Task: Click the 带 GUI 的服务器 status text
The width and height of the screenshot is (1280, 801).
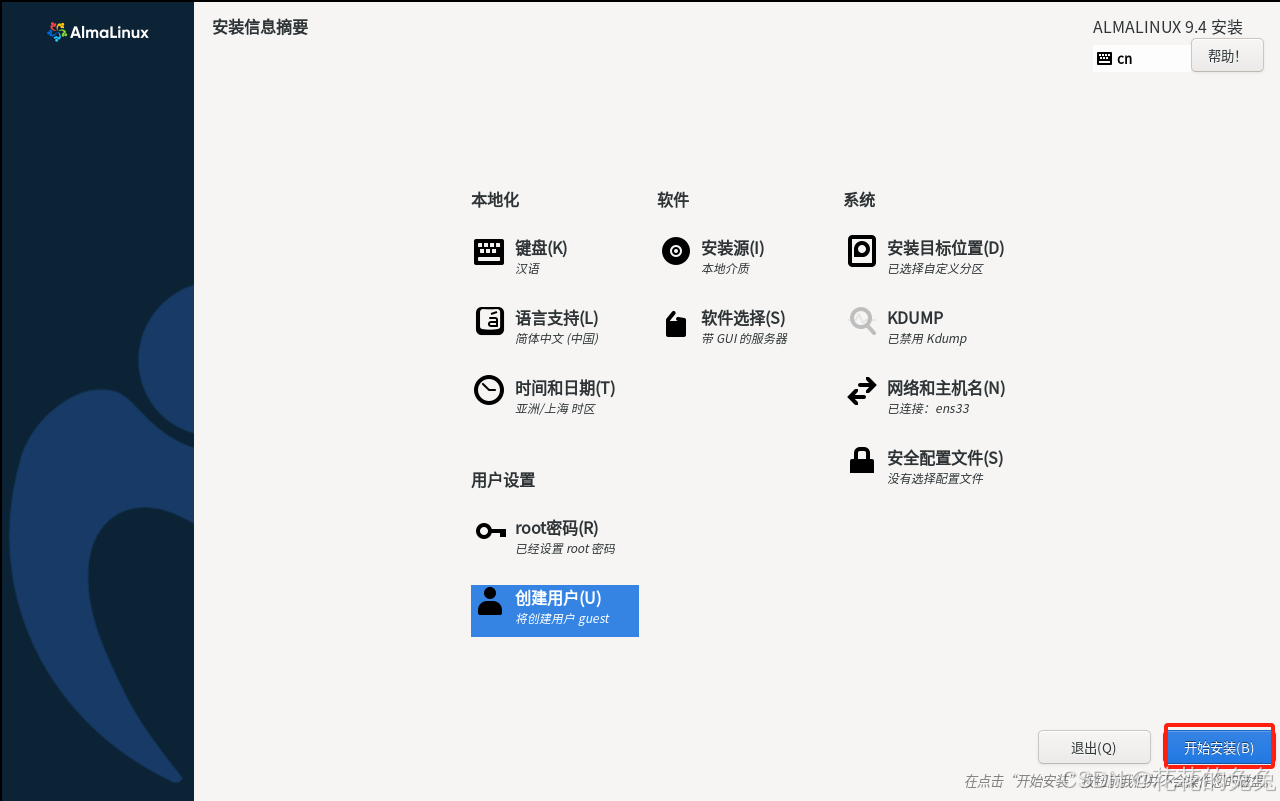Action: point(744,339)
